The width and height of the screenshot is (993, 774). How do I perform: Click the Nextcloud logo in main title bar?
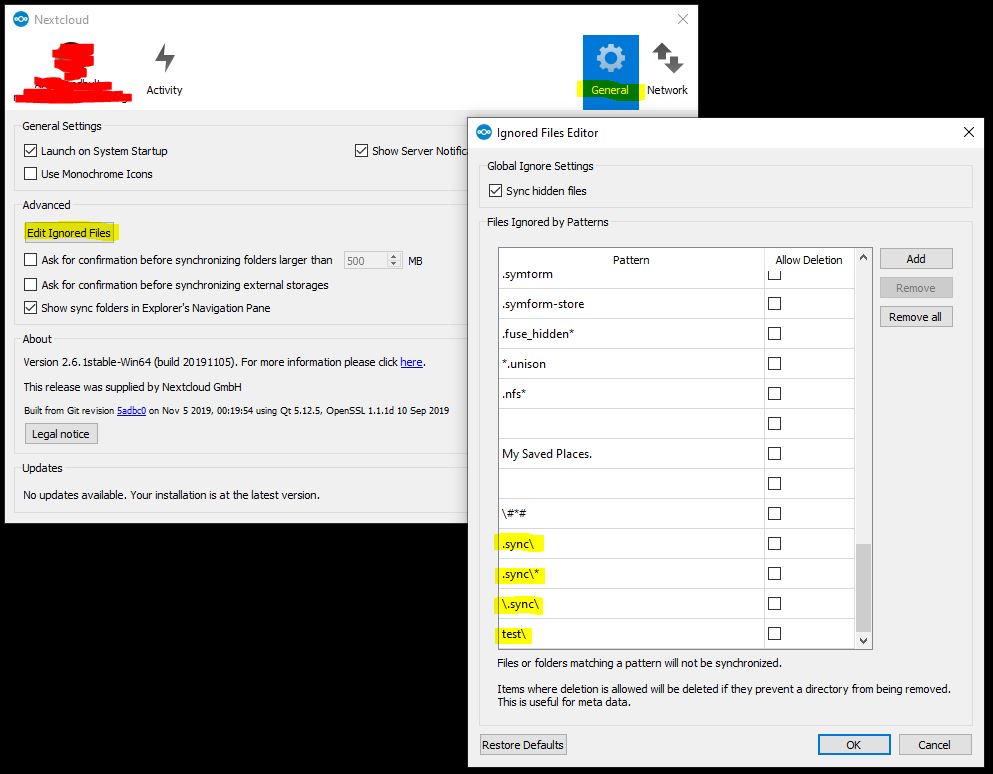point(21,19)
